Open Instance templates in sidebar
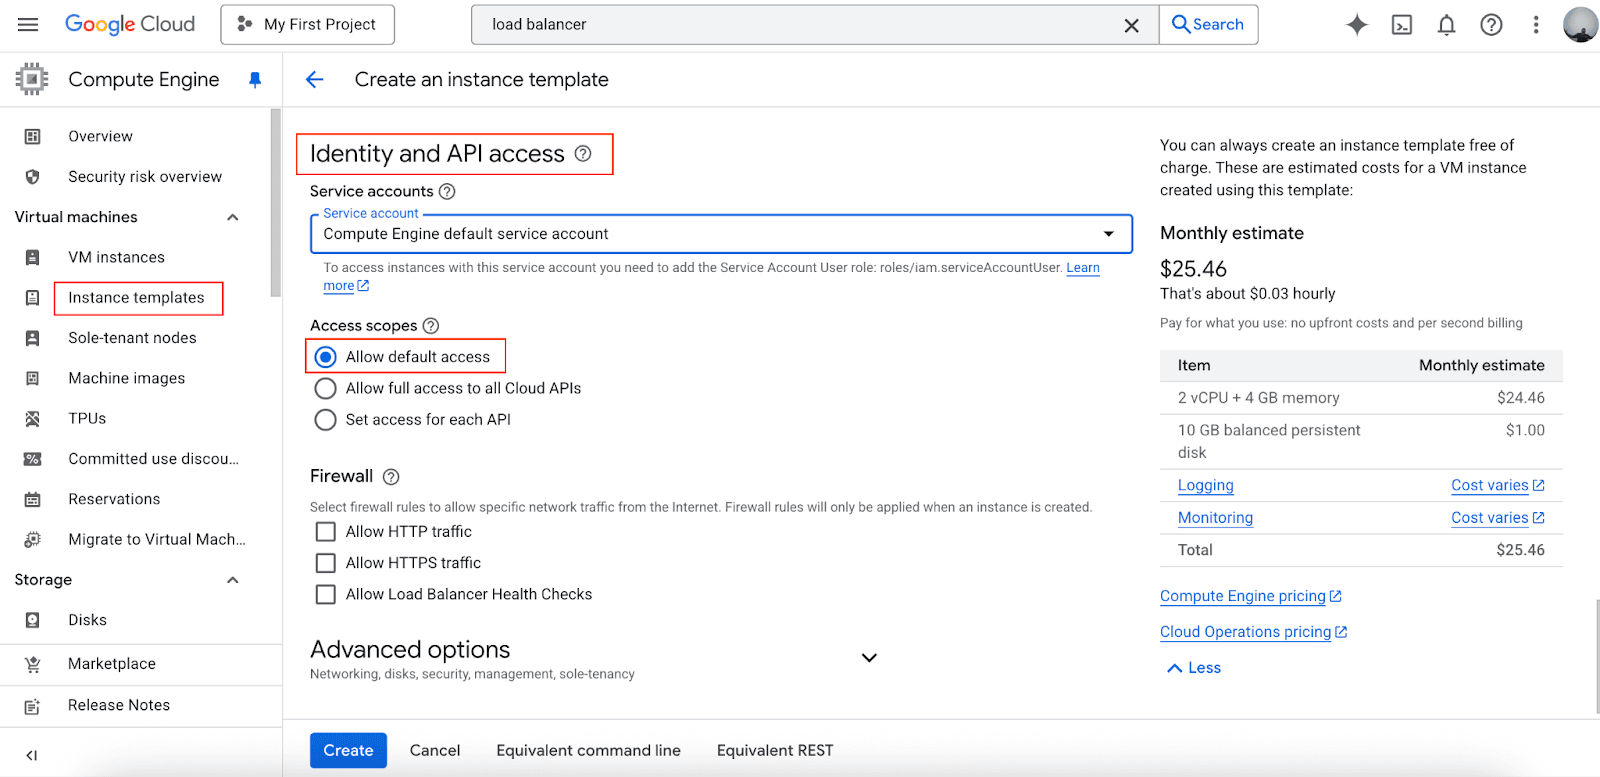This screenshot has width=1600, height=777. point(136,298)
